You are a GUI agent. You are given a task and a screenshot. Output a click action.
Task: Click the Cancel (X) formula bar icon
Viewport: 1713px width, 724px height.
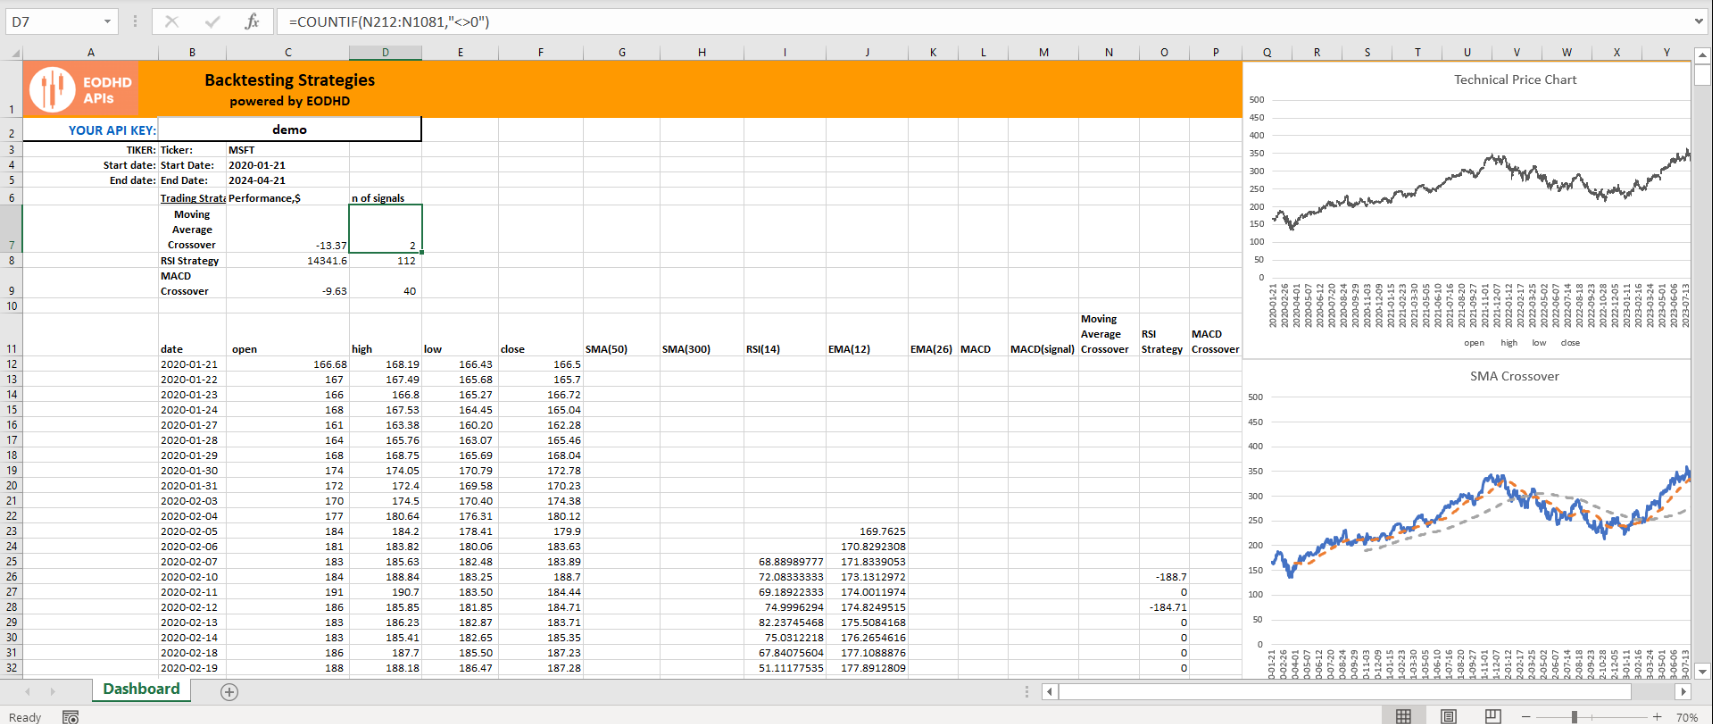(x=172, y=21)
